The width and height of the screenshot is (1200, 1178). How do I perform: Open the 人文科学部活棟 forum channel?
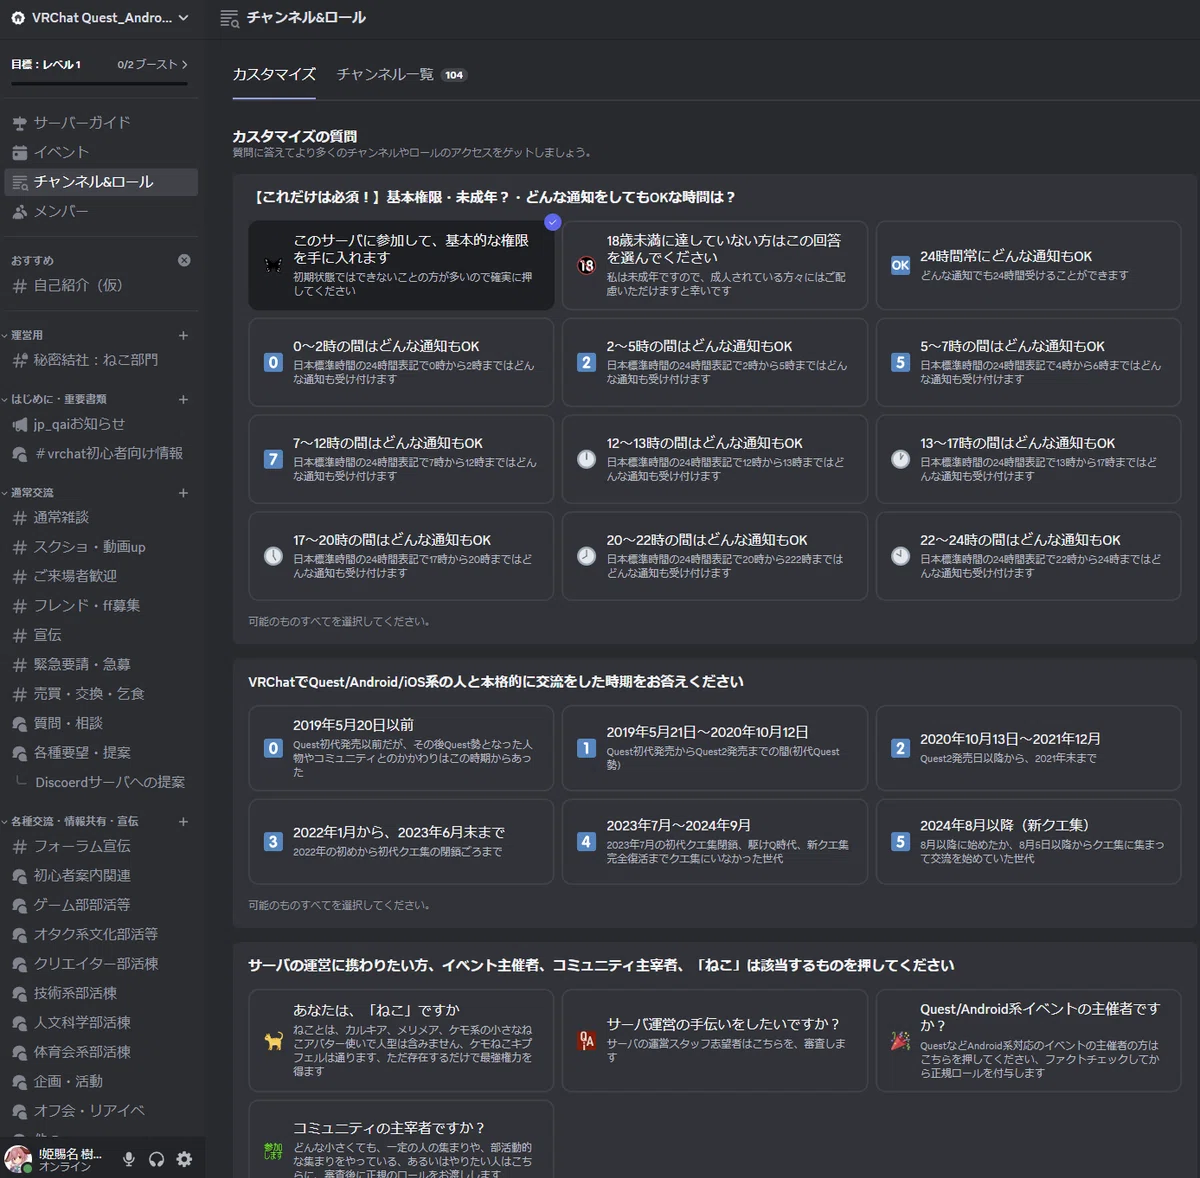(101, 1022)
